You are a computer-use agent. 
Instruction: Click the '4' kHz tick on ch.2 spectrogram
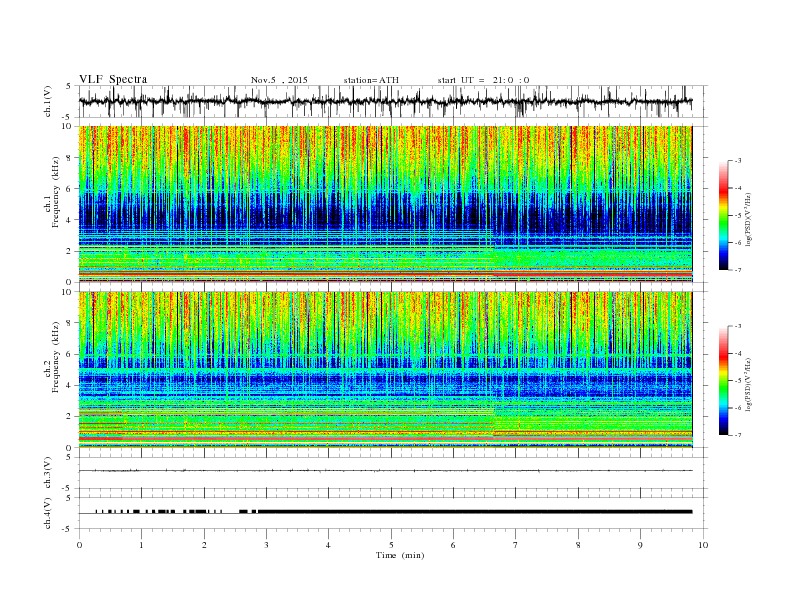tap(70, 386)
